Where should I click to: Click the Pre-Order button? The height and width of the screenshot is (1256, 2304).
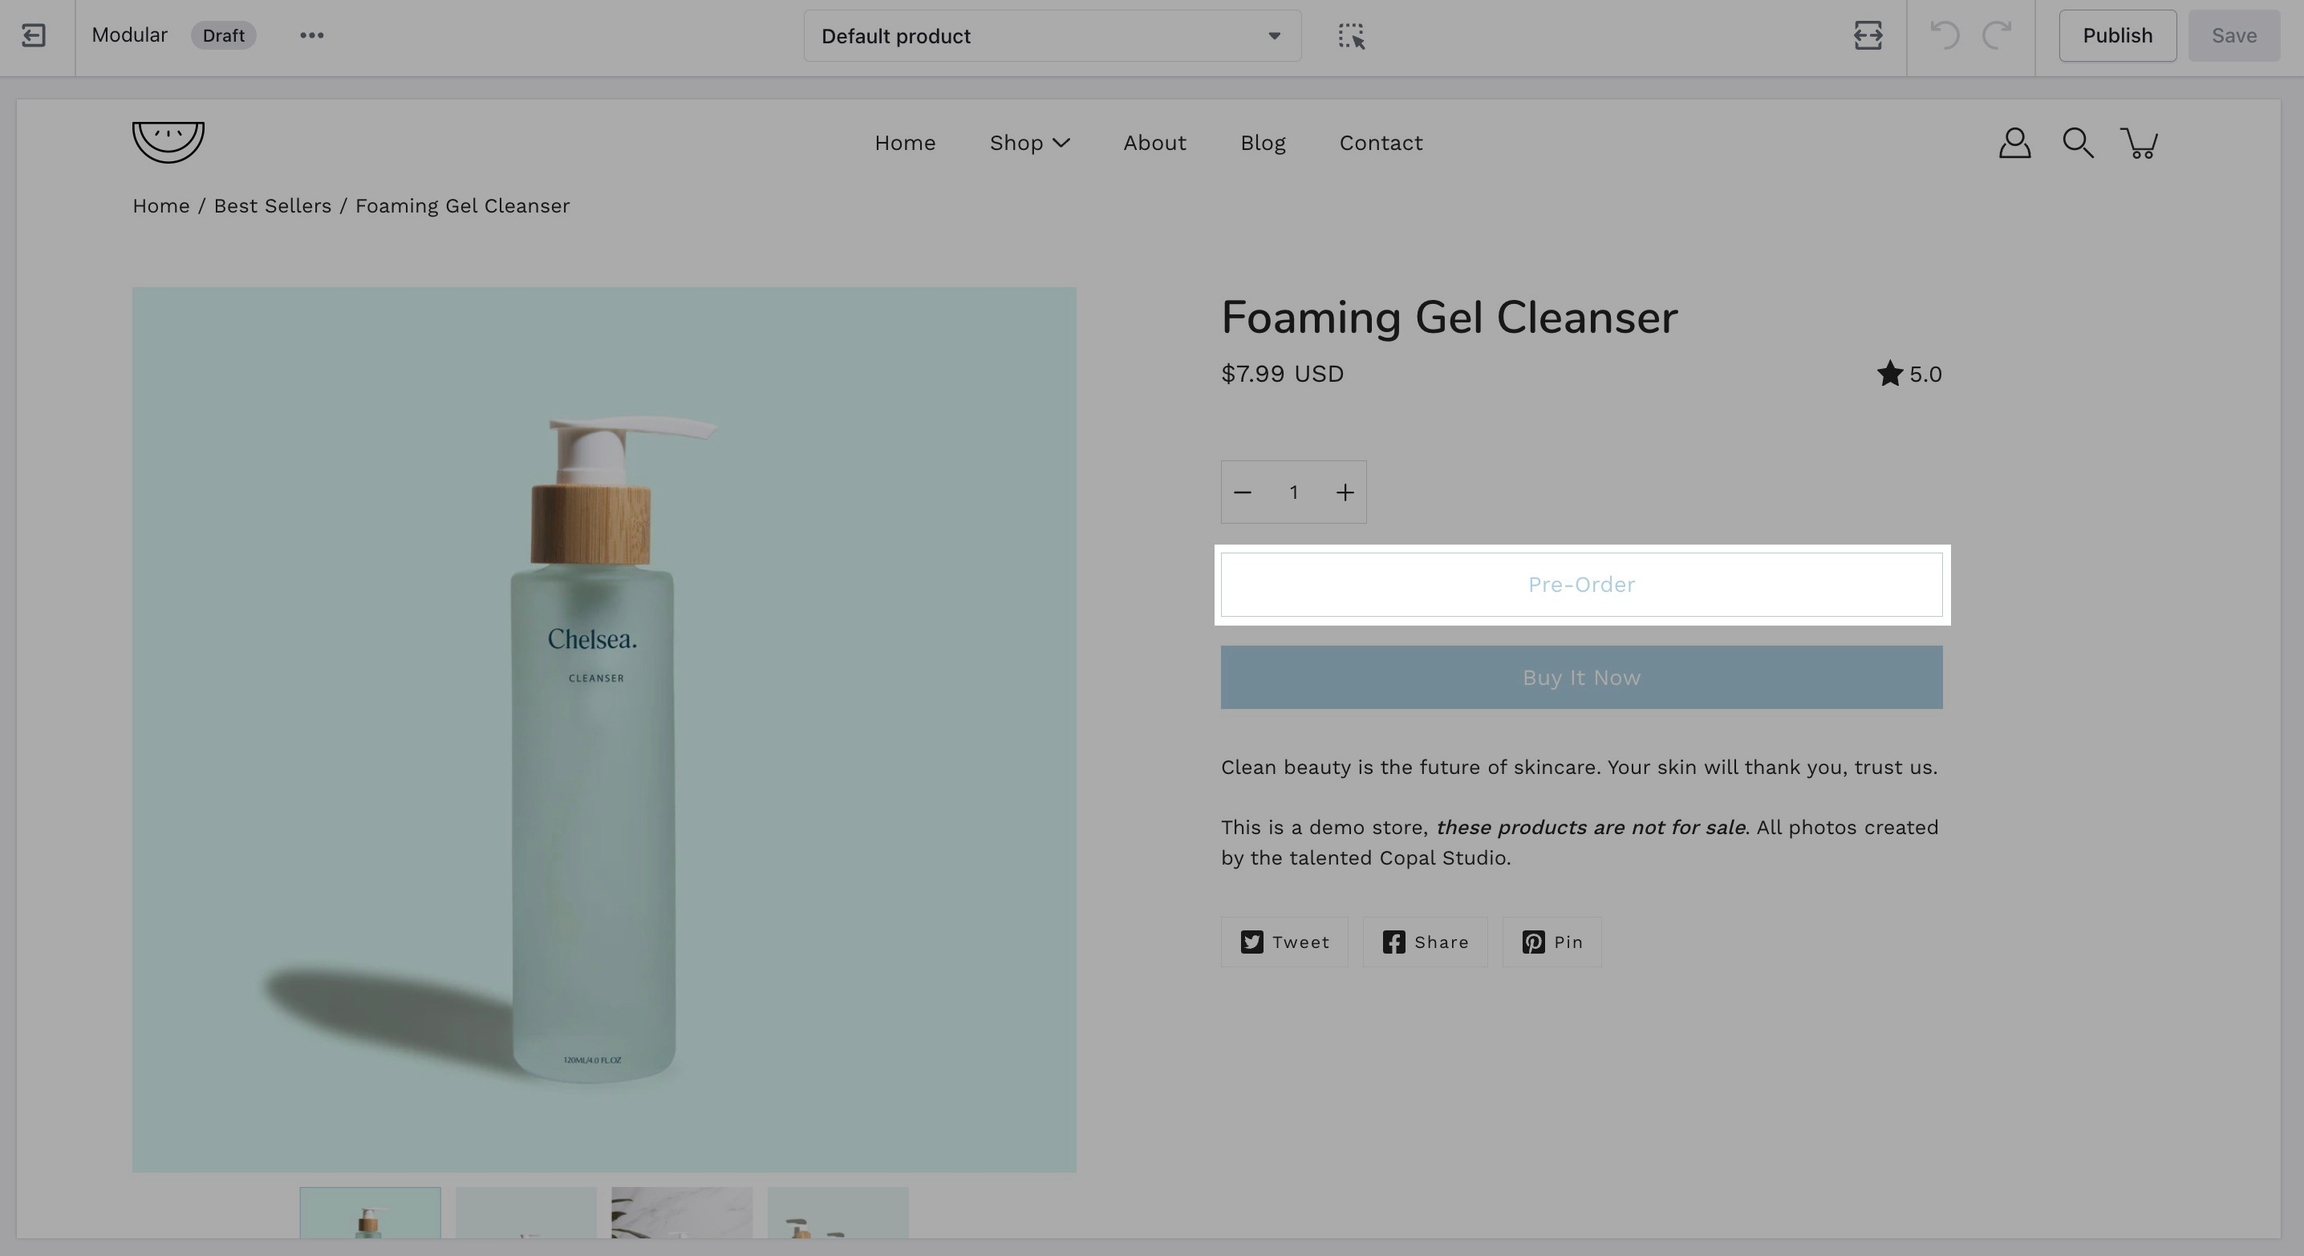pos(1581,585)
